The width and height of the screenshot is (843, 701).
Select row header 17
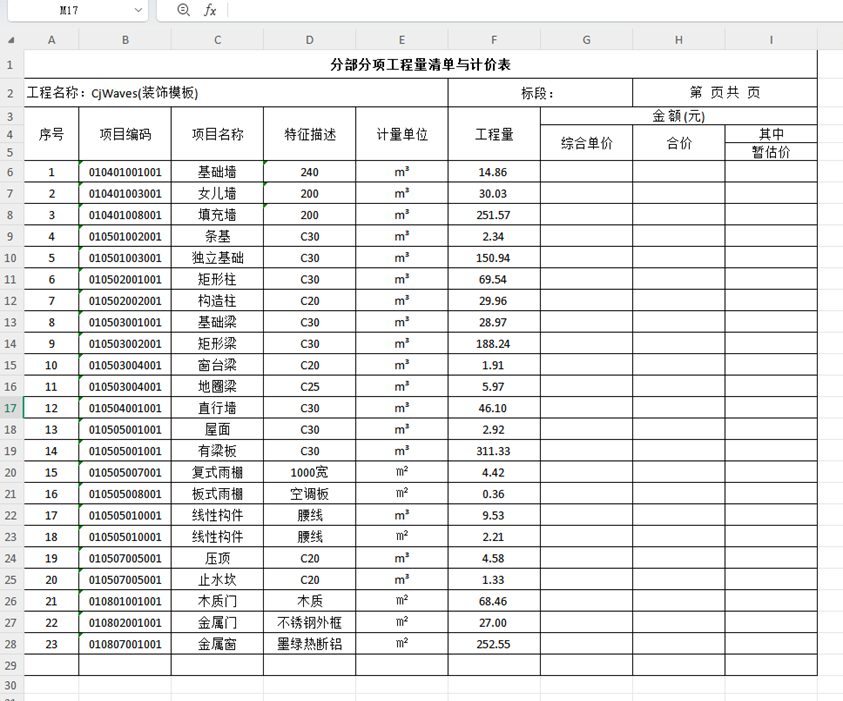(11, 407)
